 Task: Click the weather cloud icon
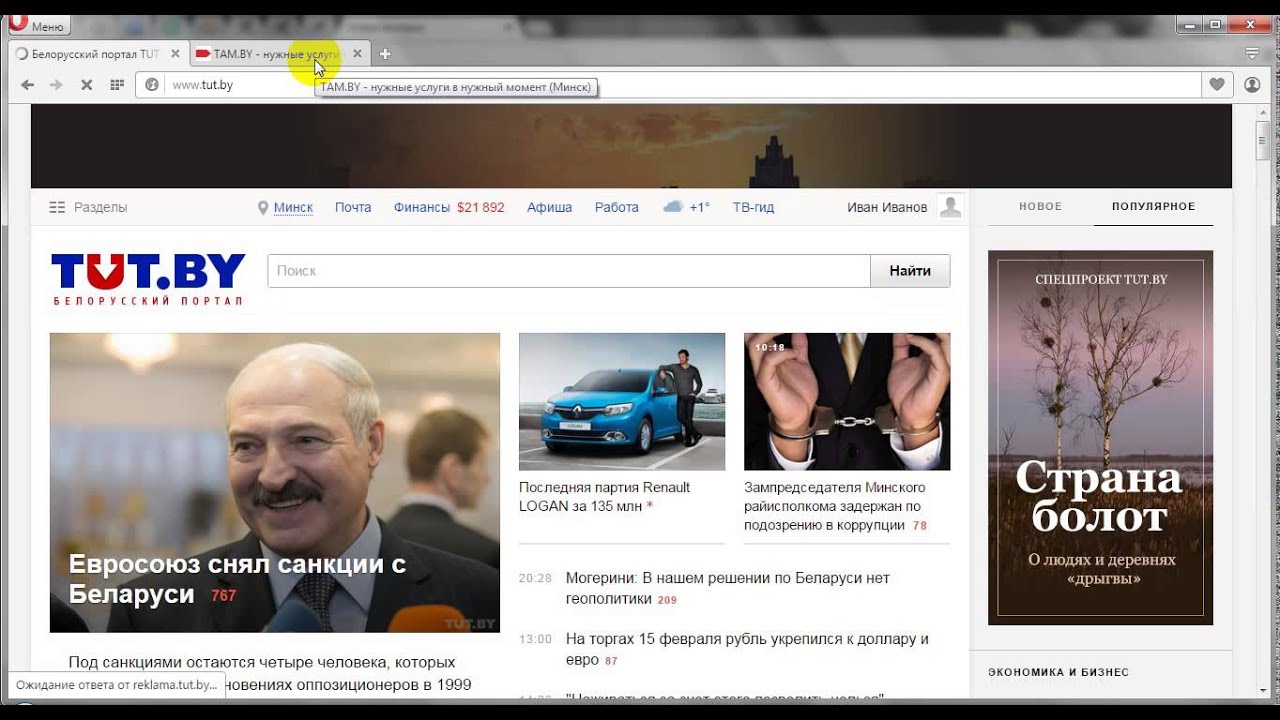pyautogui.click(x=673, y=207)
